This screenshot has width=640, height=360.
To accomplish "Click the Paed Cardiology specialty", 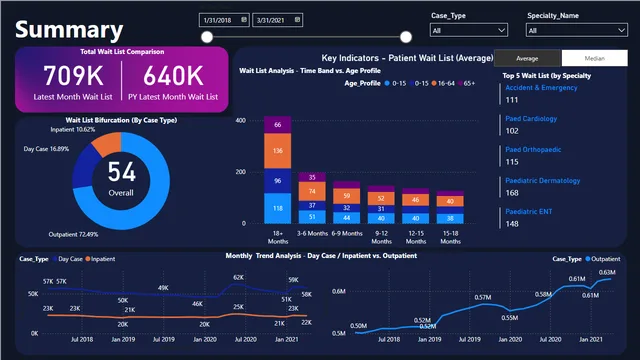I will click(531, 119).
